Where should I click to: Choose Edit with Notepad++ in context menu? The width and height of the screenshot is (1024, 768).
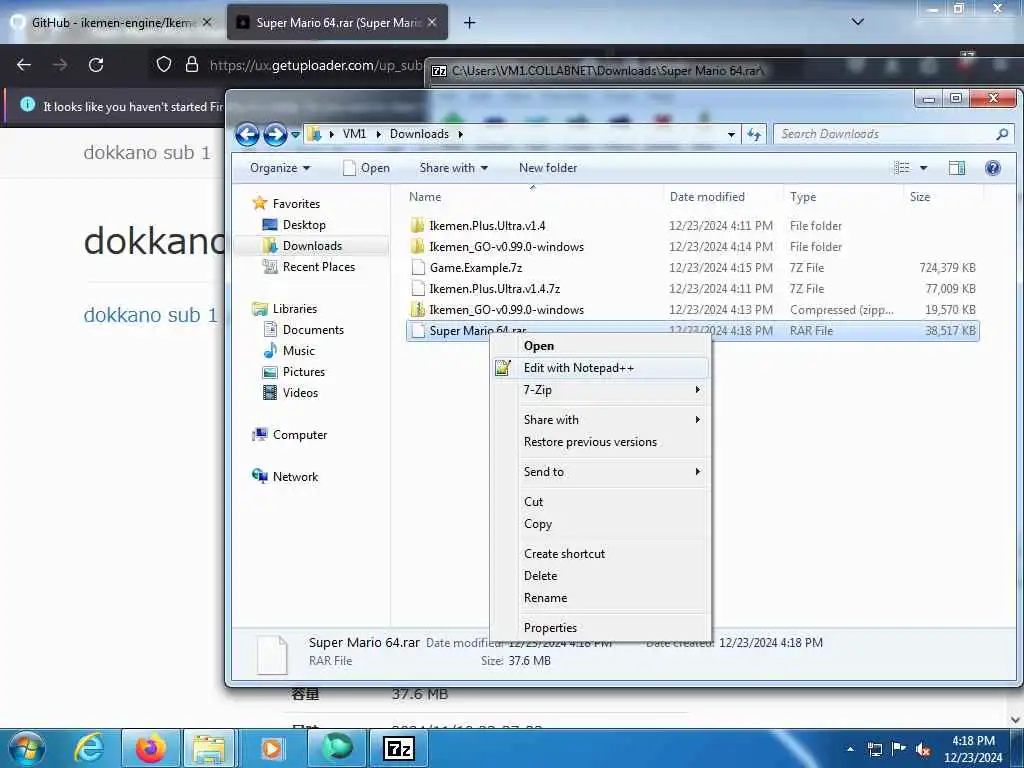pos(600,368)
